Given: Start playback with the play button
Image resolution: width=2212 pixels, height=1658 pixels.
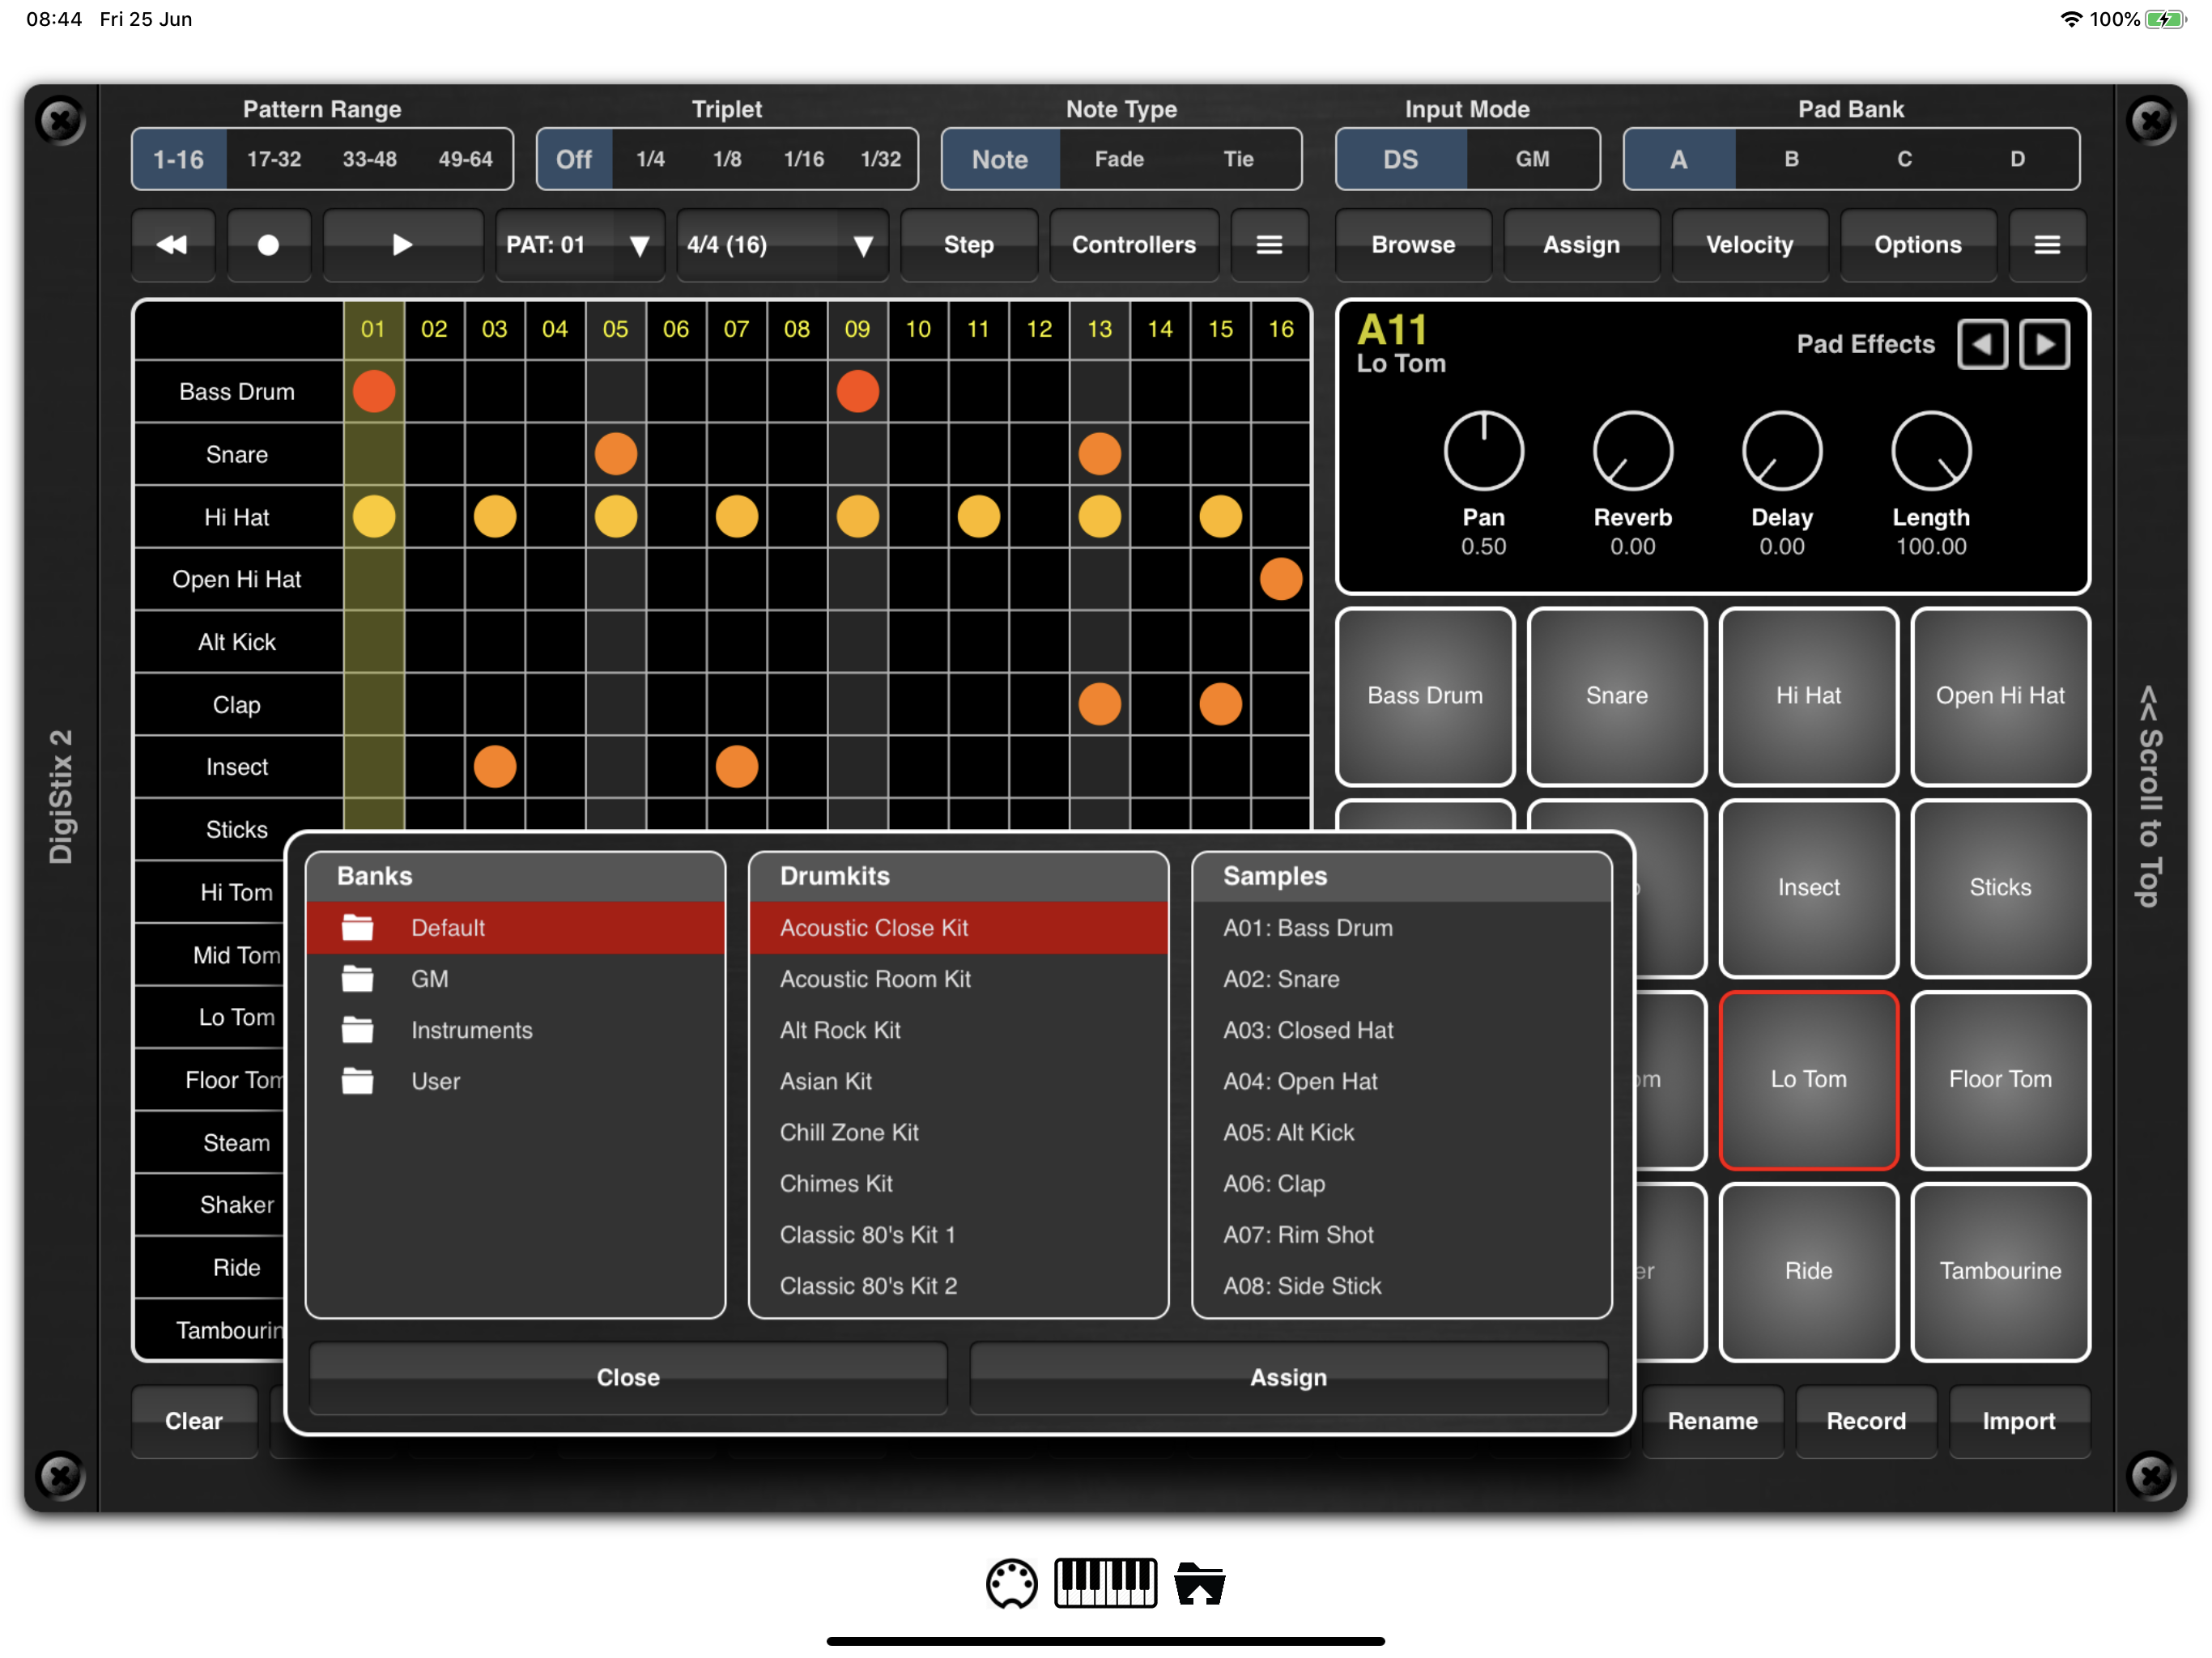Looking at the screenshot, I should tap(402, 245).
